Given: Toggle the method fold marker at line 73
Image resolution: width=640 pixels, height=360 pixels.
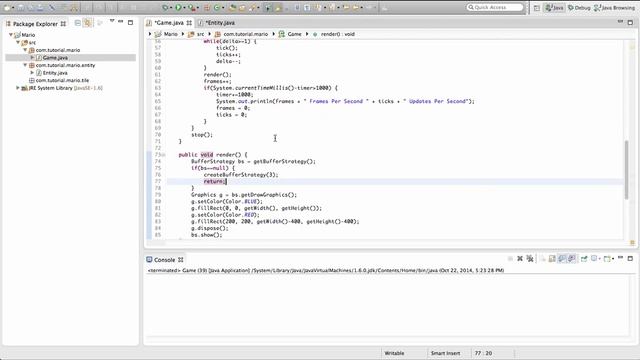Looking at the screenshot, I should [x=163, y=155].
